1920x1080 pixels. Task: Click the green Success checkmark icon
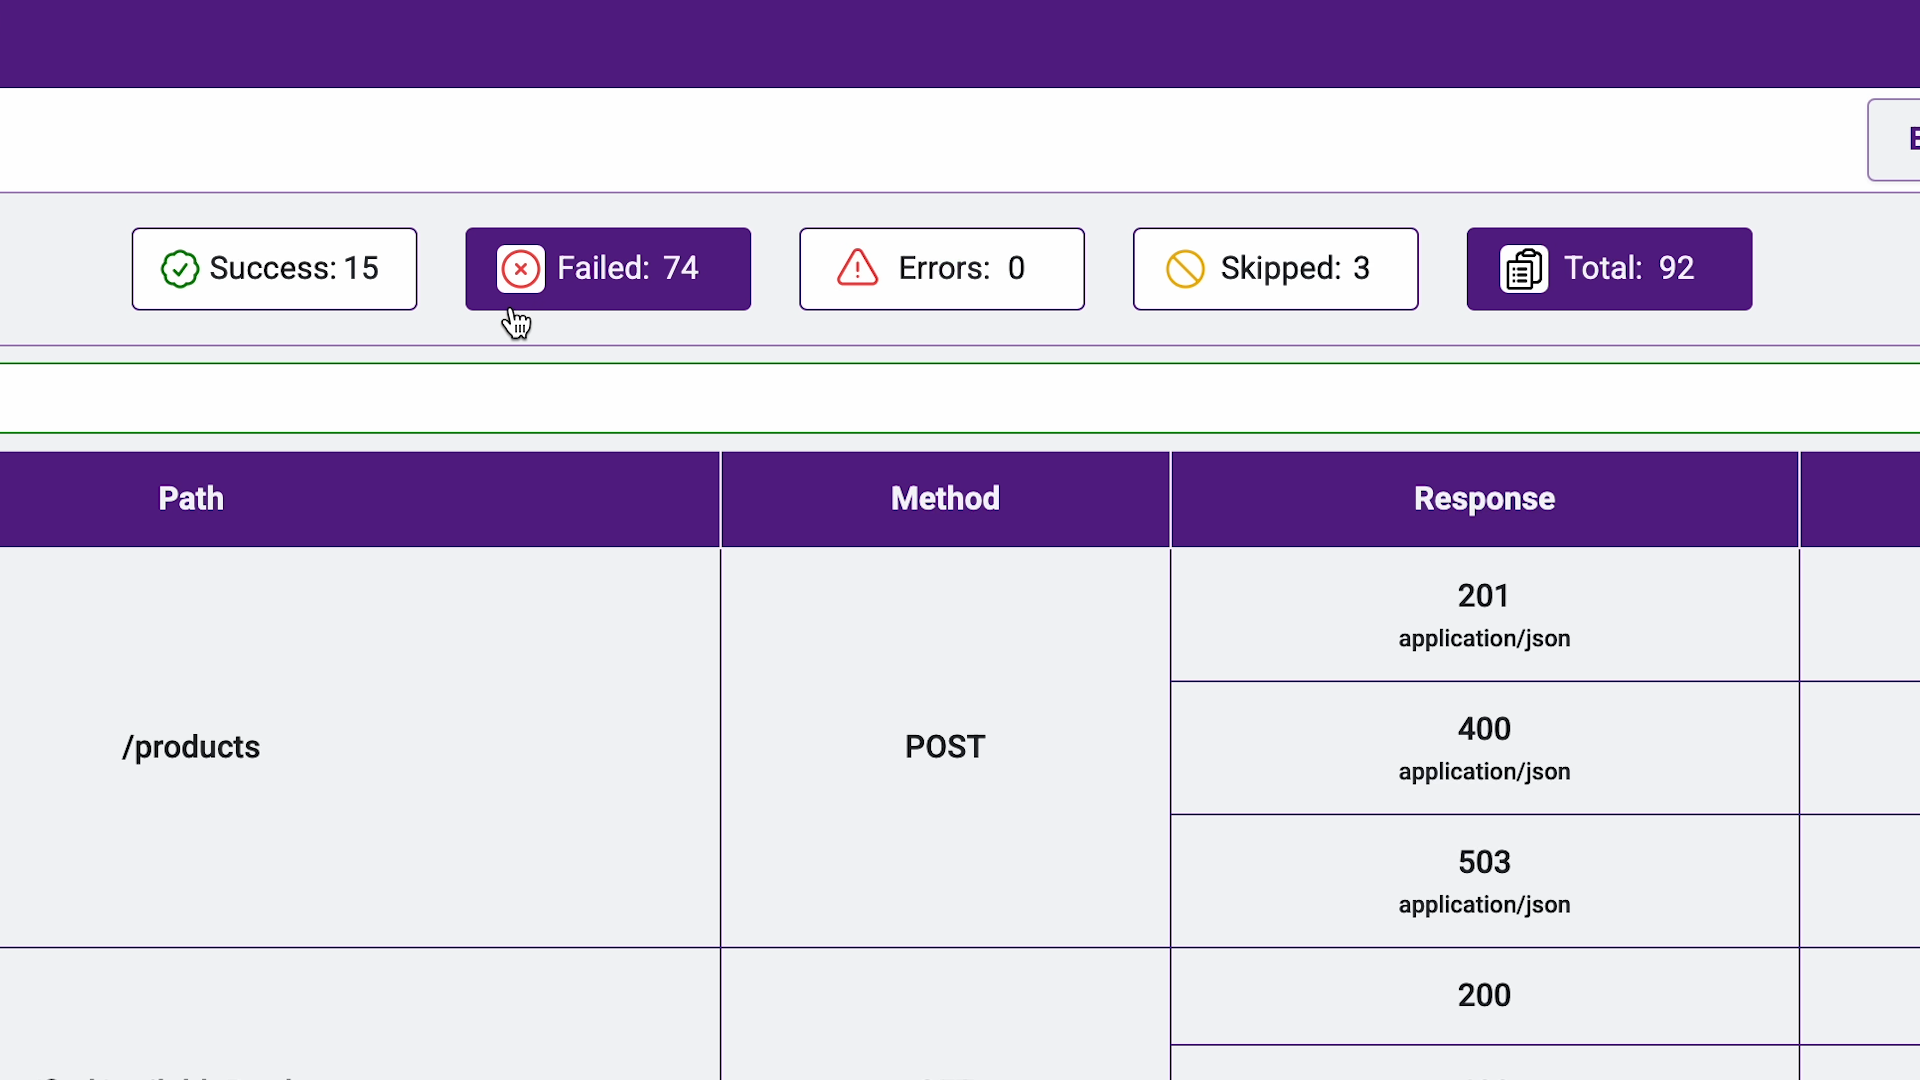pos(180,269)
